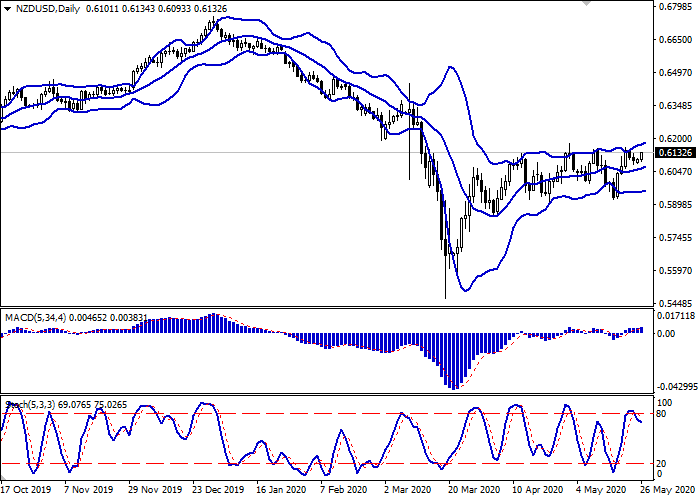
Task: Select the 20 Mar 2020 date label
Action: click(475, 492)
